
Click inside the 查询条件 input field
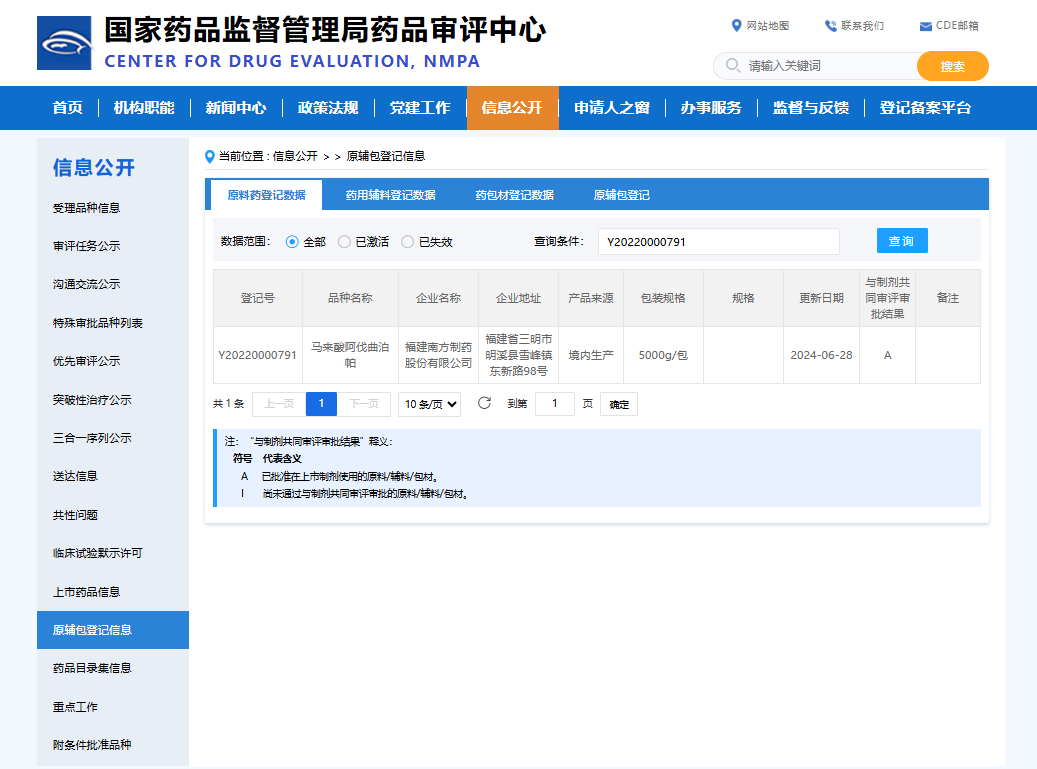tap(718, 240)
